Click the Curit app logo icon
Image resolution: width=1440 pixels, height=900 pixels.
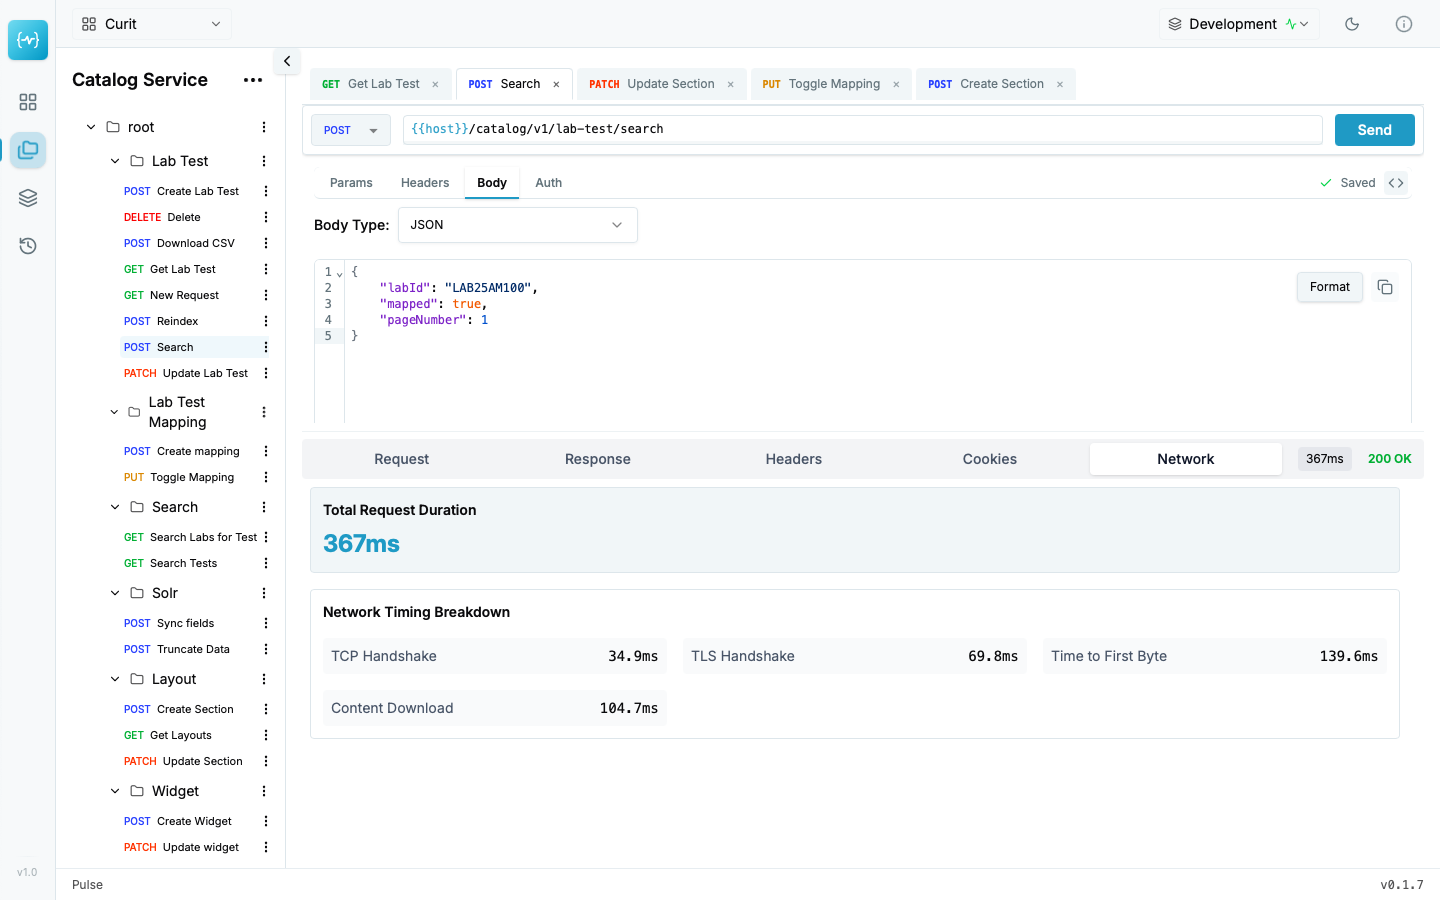click(28, 40)
